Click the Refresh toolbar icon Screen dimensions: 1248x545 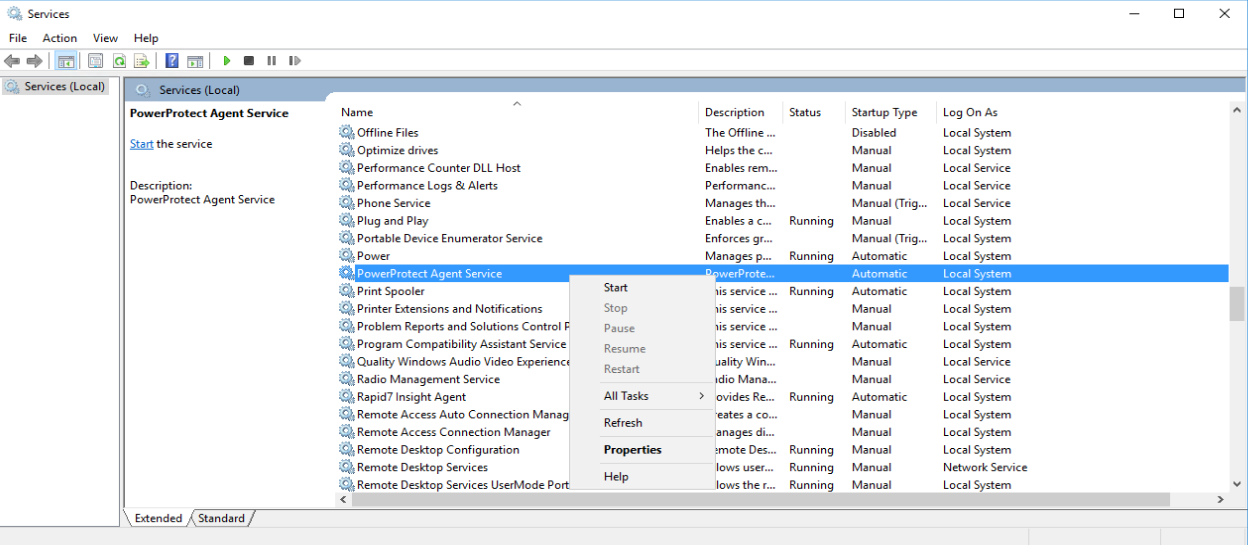coord(119,61)
